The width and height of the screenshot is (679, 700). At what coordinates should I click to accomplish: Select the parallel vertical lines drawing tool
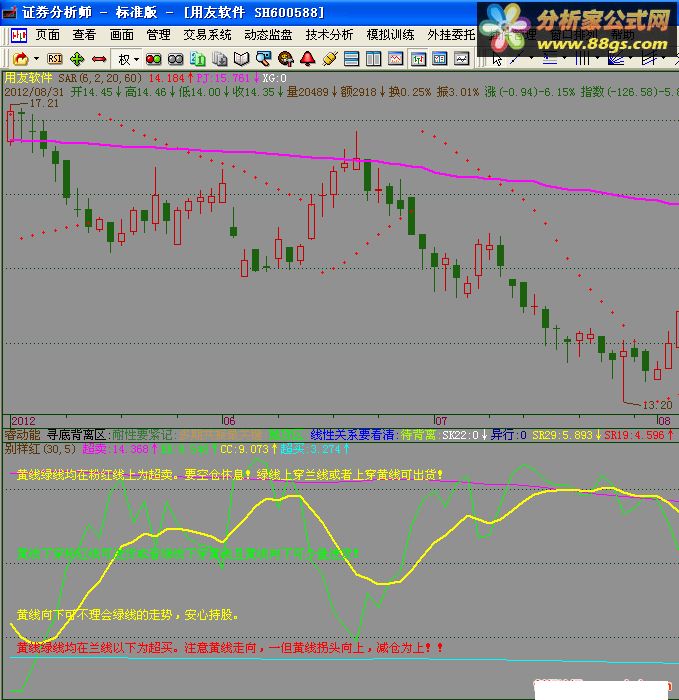(582, 59)
